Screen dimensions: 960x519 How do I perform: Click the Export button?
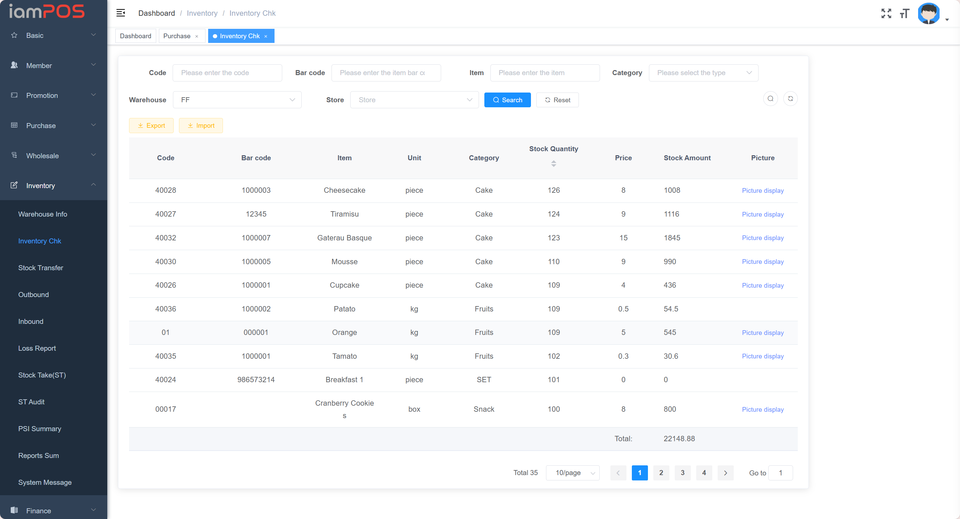[151, 126]
